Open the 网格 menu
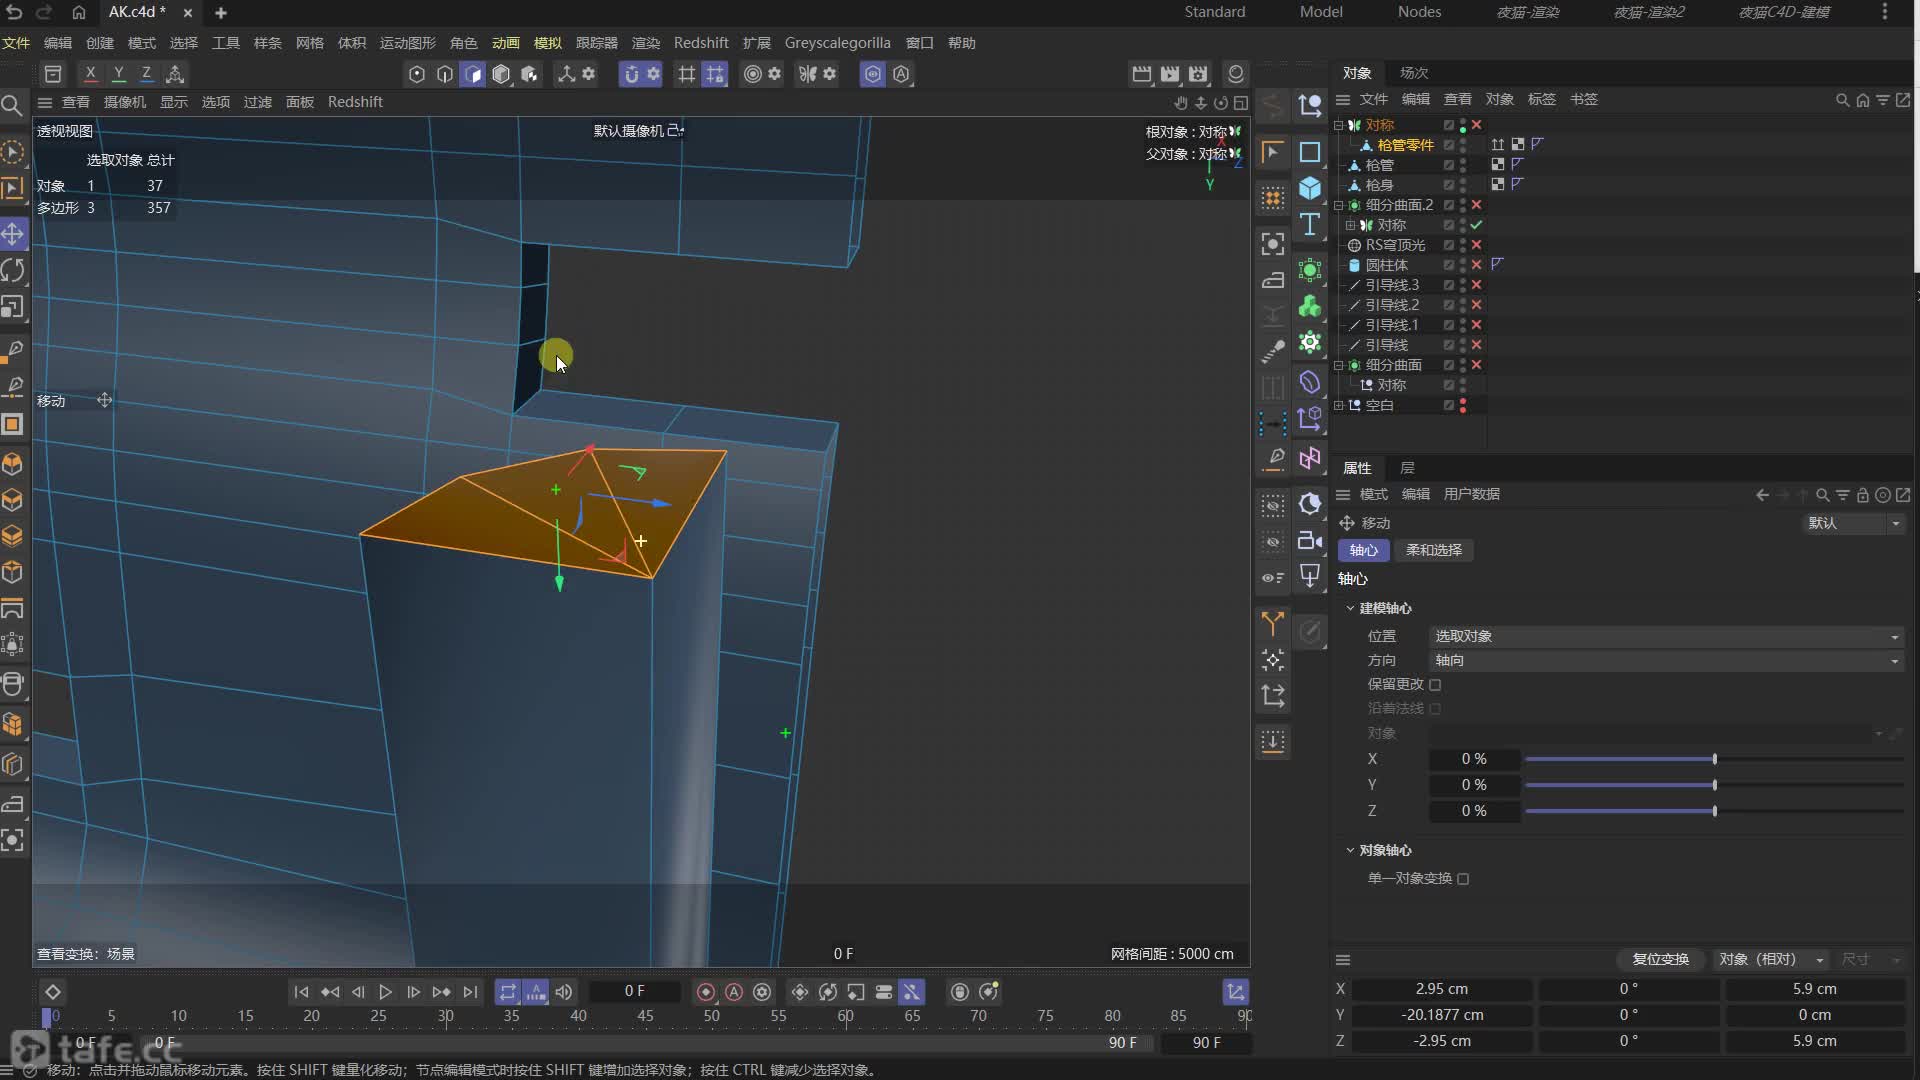The image size is (1920, 1080). point(309,43)
